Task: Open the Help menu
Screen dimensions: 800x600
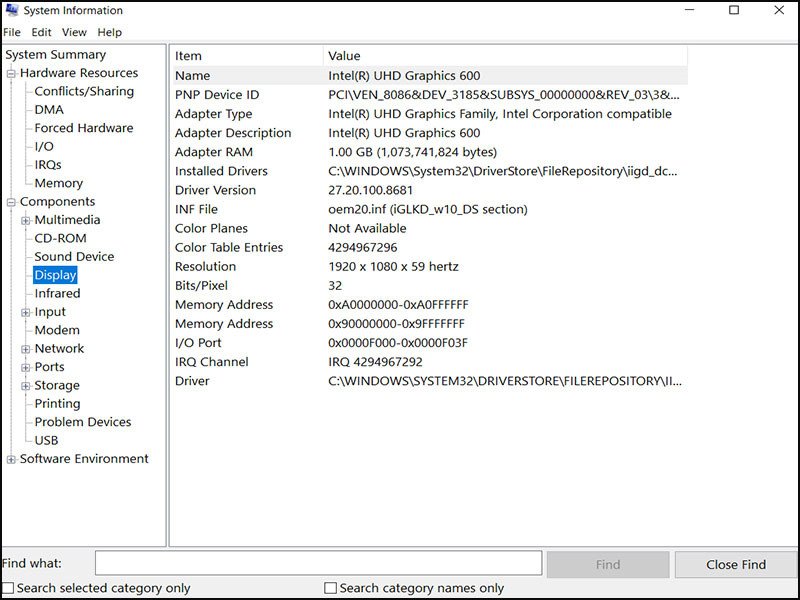Action: coord(110,32)
